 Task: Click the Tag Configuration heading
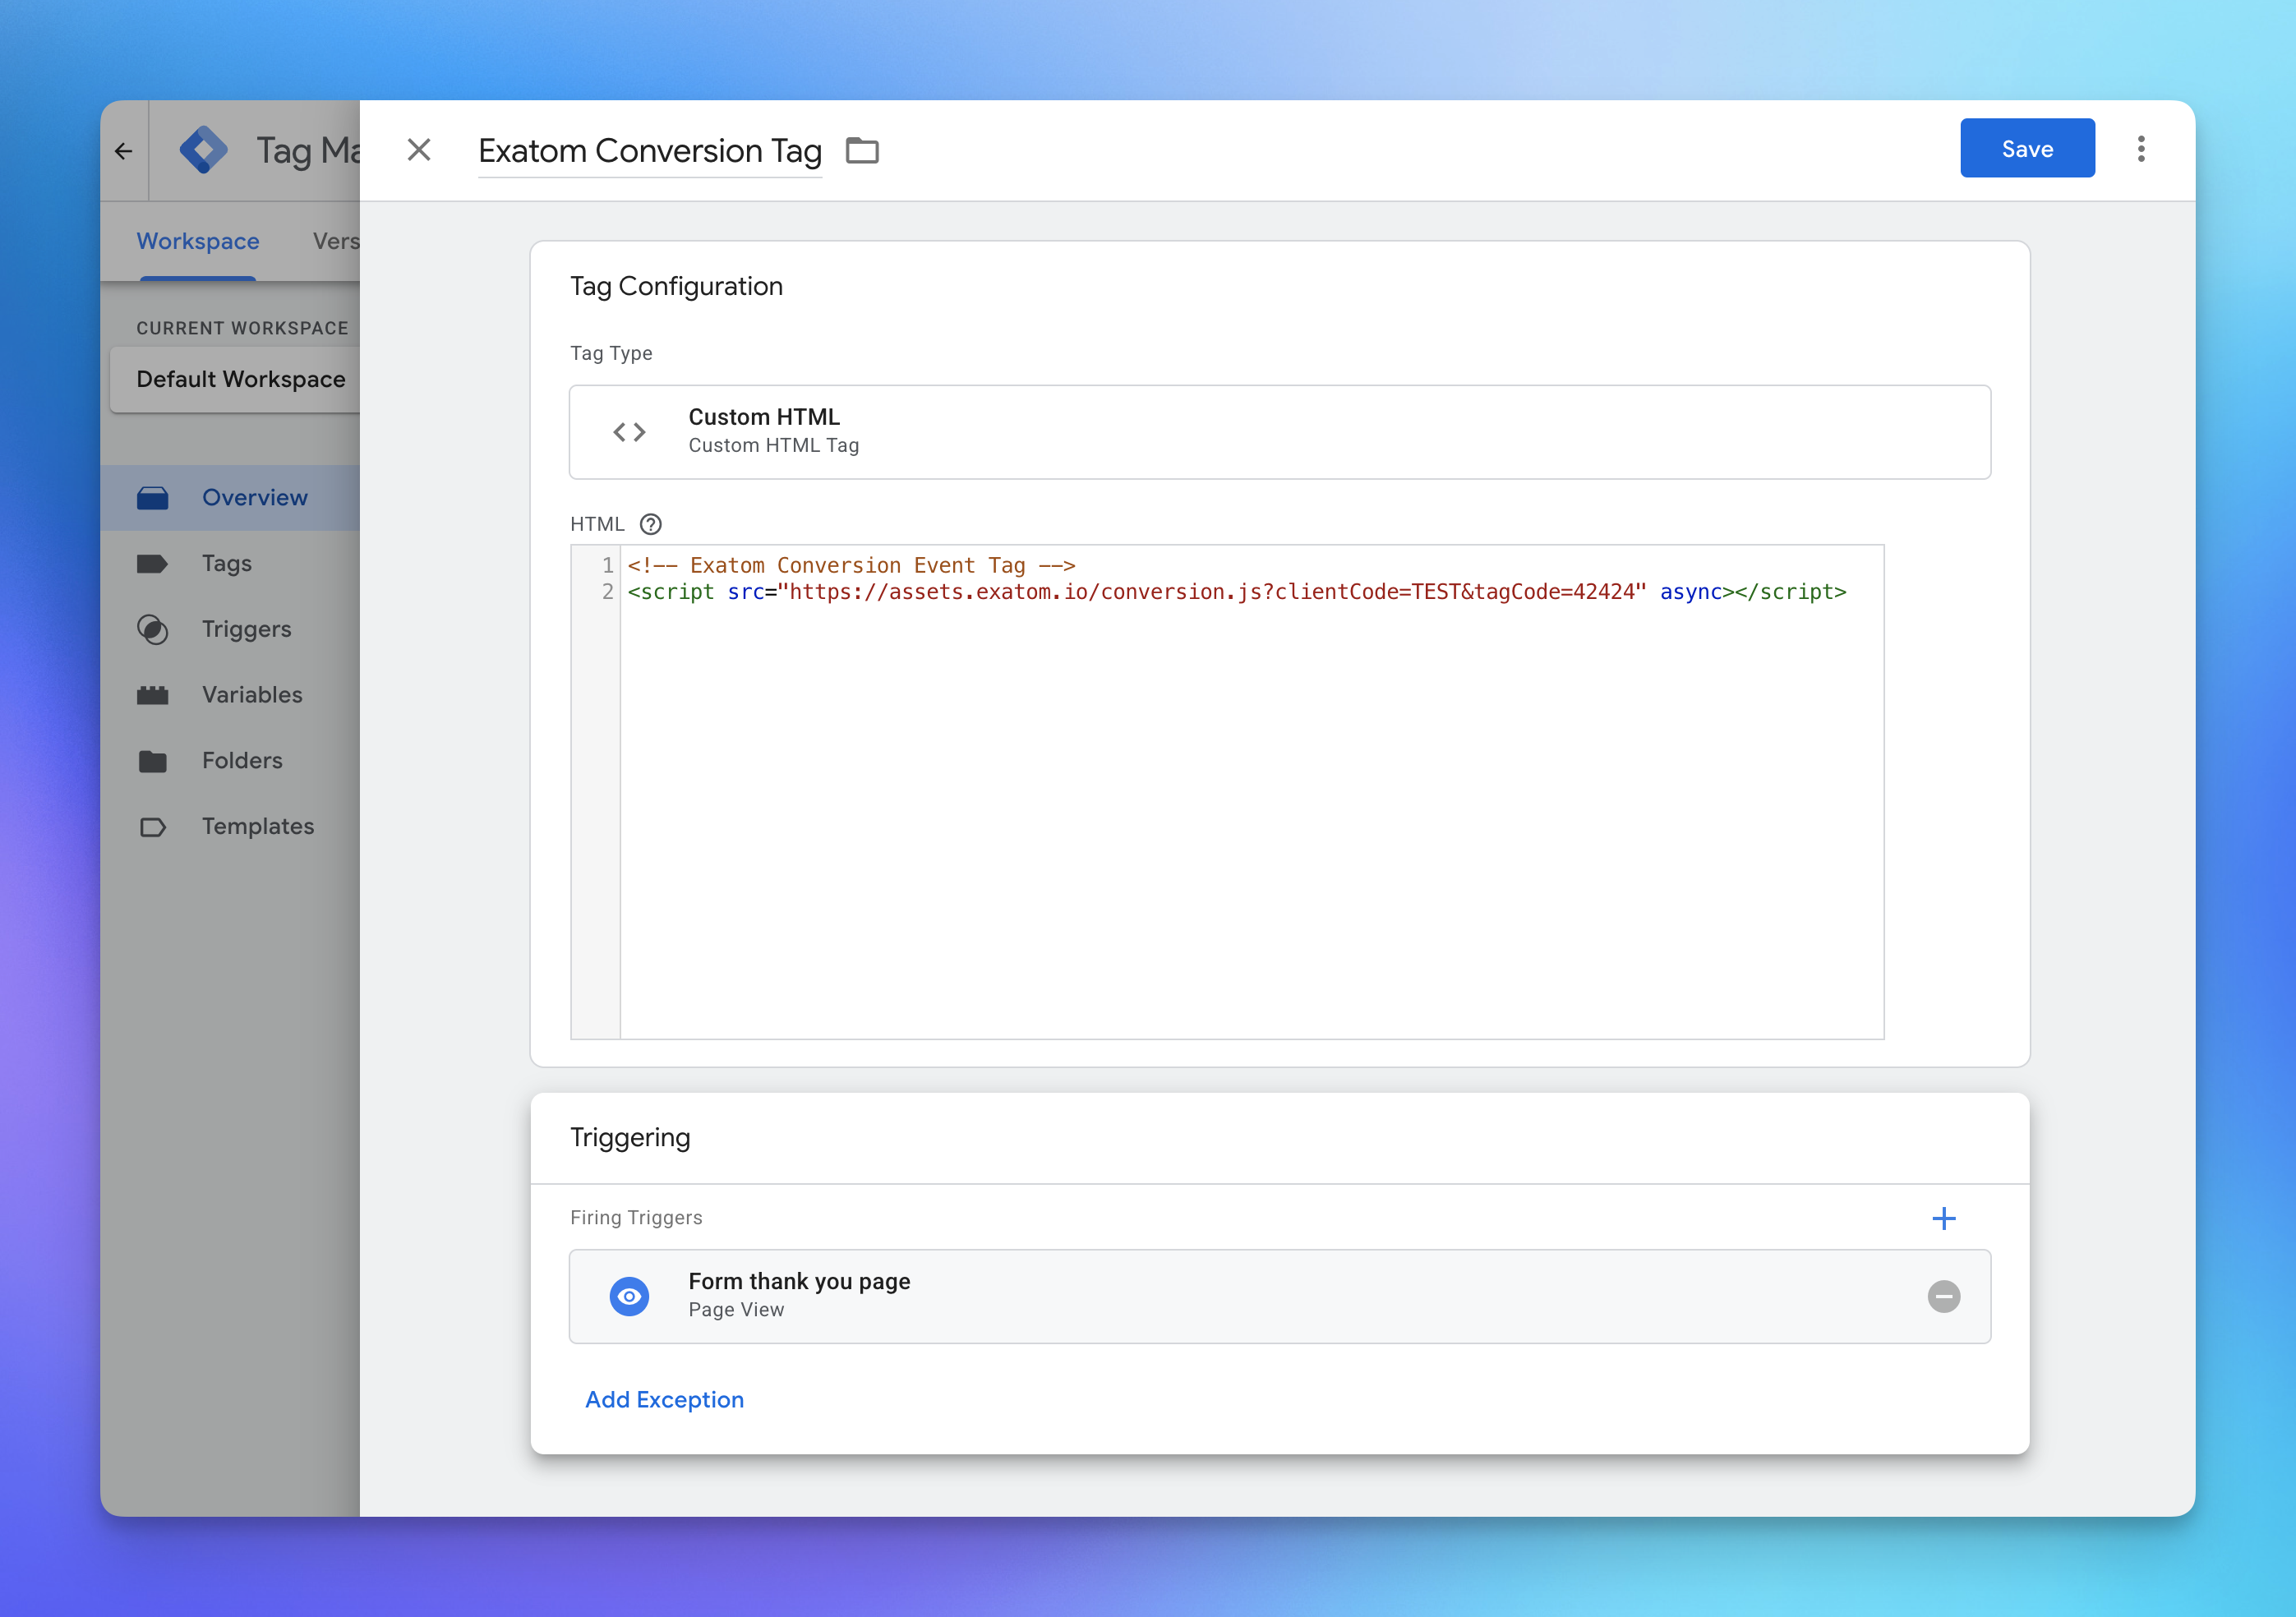click(x=676, y=286)
